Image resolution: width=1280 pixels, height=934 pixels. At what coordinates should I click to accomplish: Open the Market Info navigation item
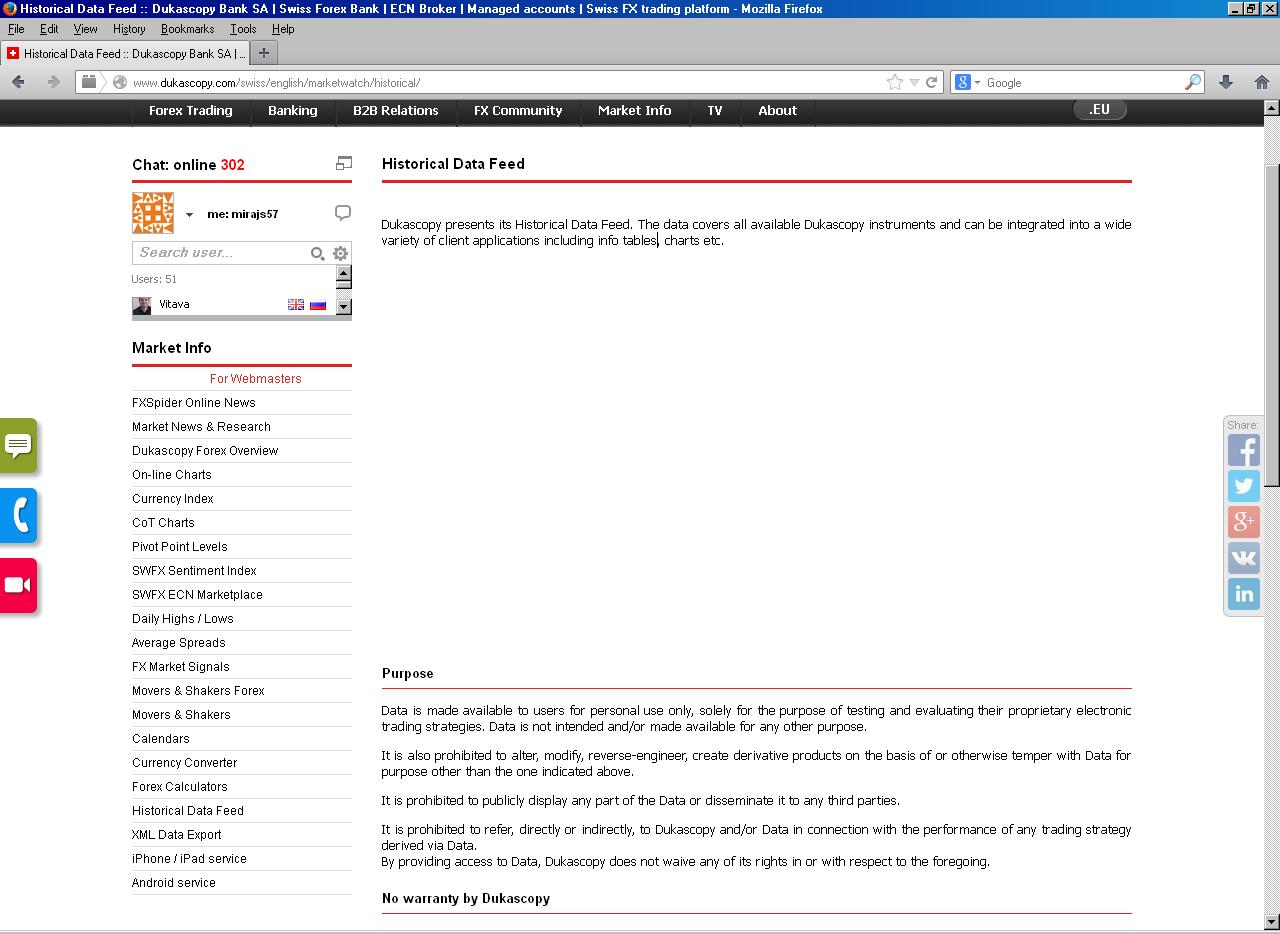coord(635,111)
